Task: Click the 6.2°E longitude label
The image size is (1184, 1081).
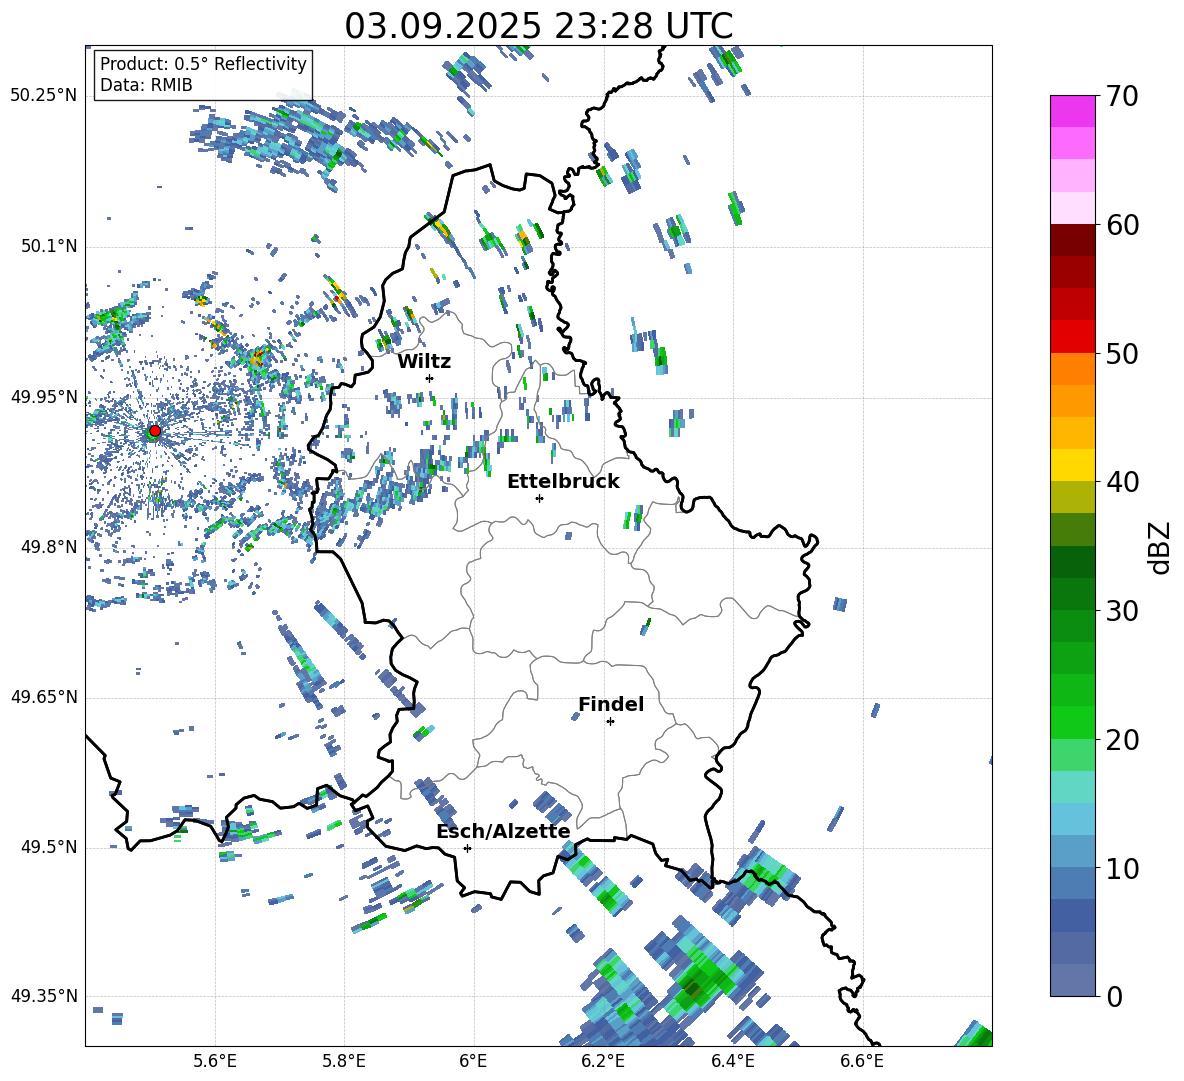Action: (603, 1061)
